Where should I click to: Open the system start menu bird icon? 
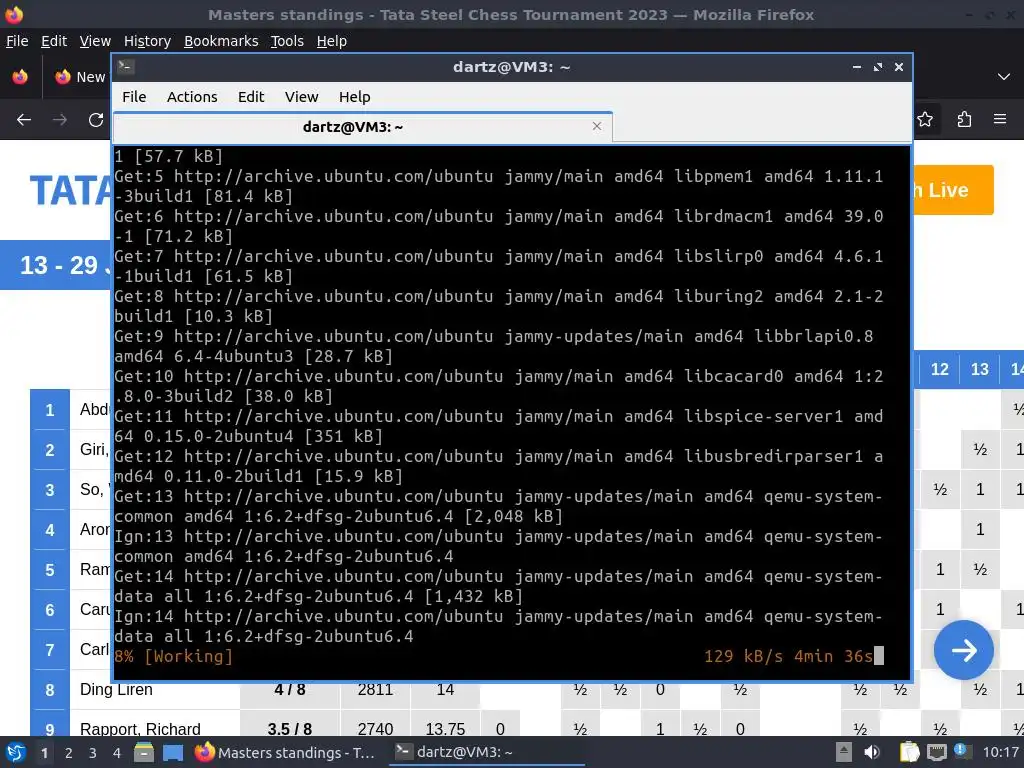coord(16,752)
